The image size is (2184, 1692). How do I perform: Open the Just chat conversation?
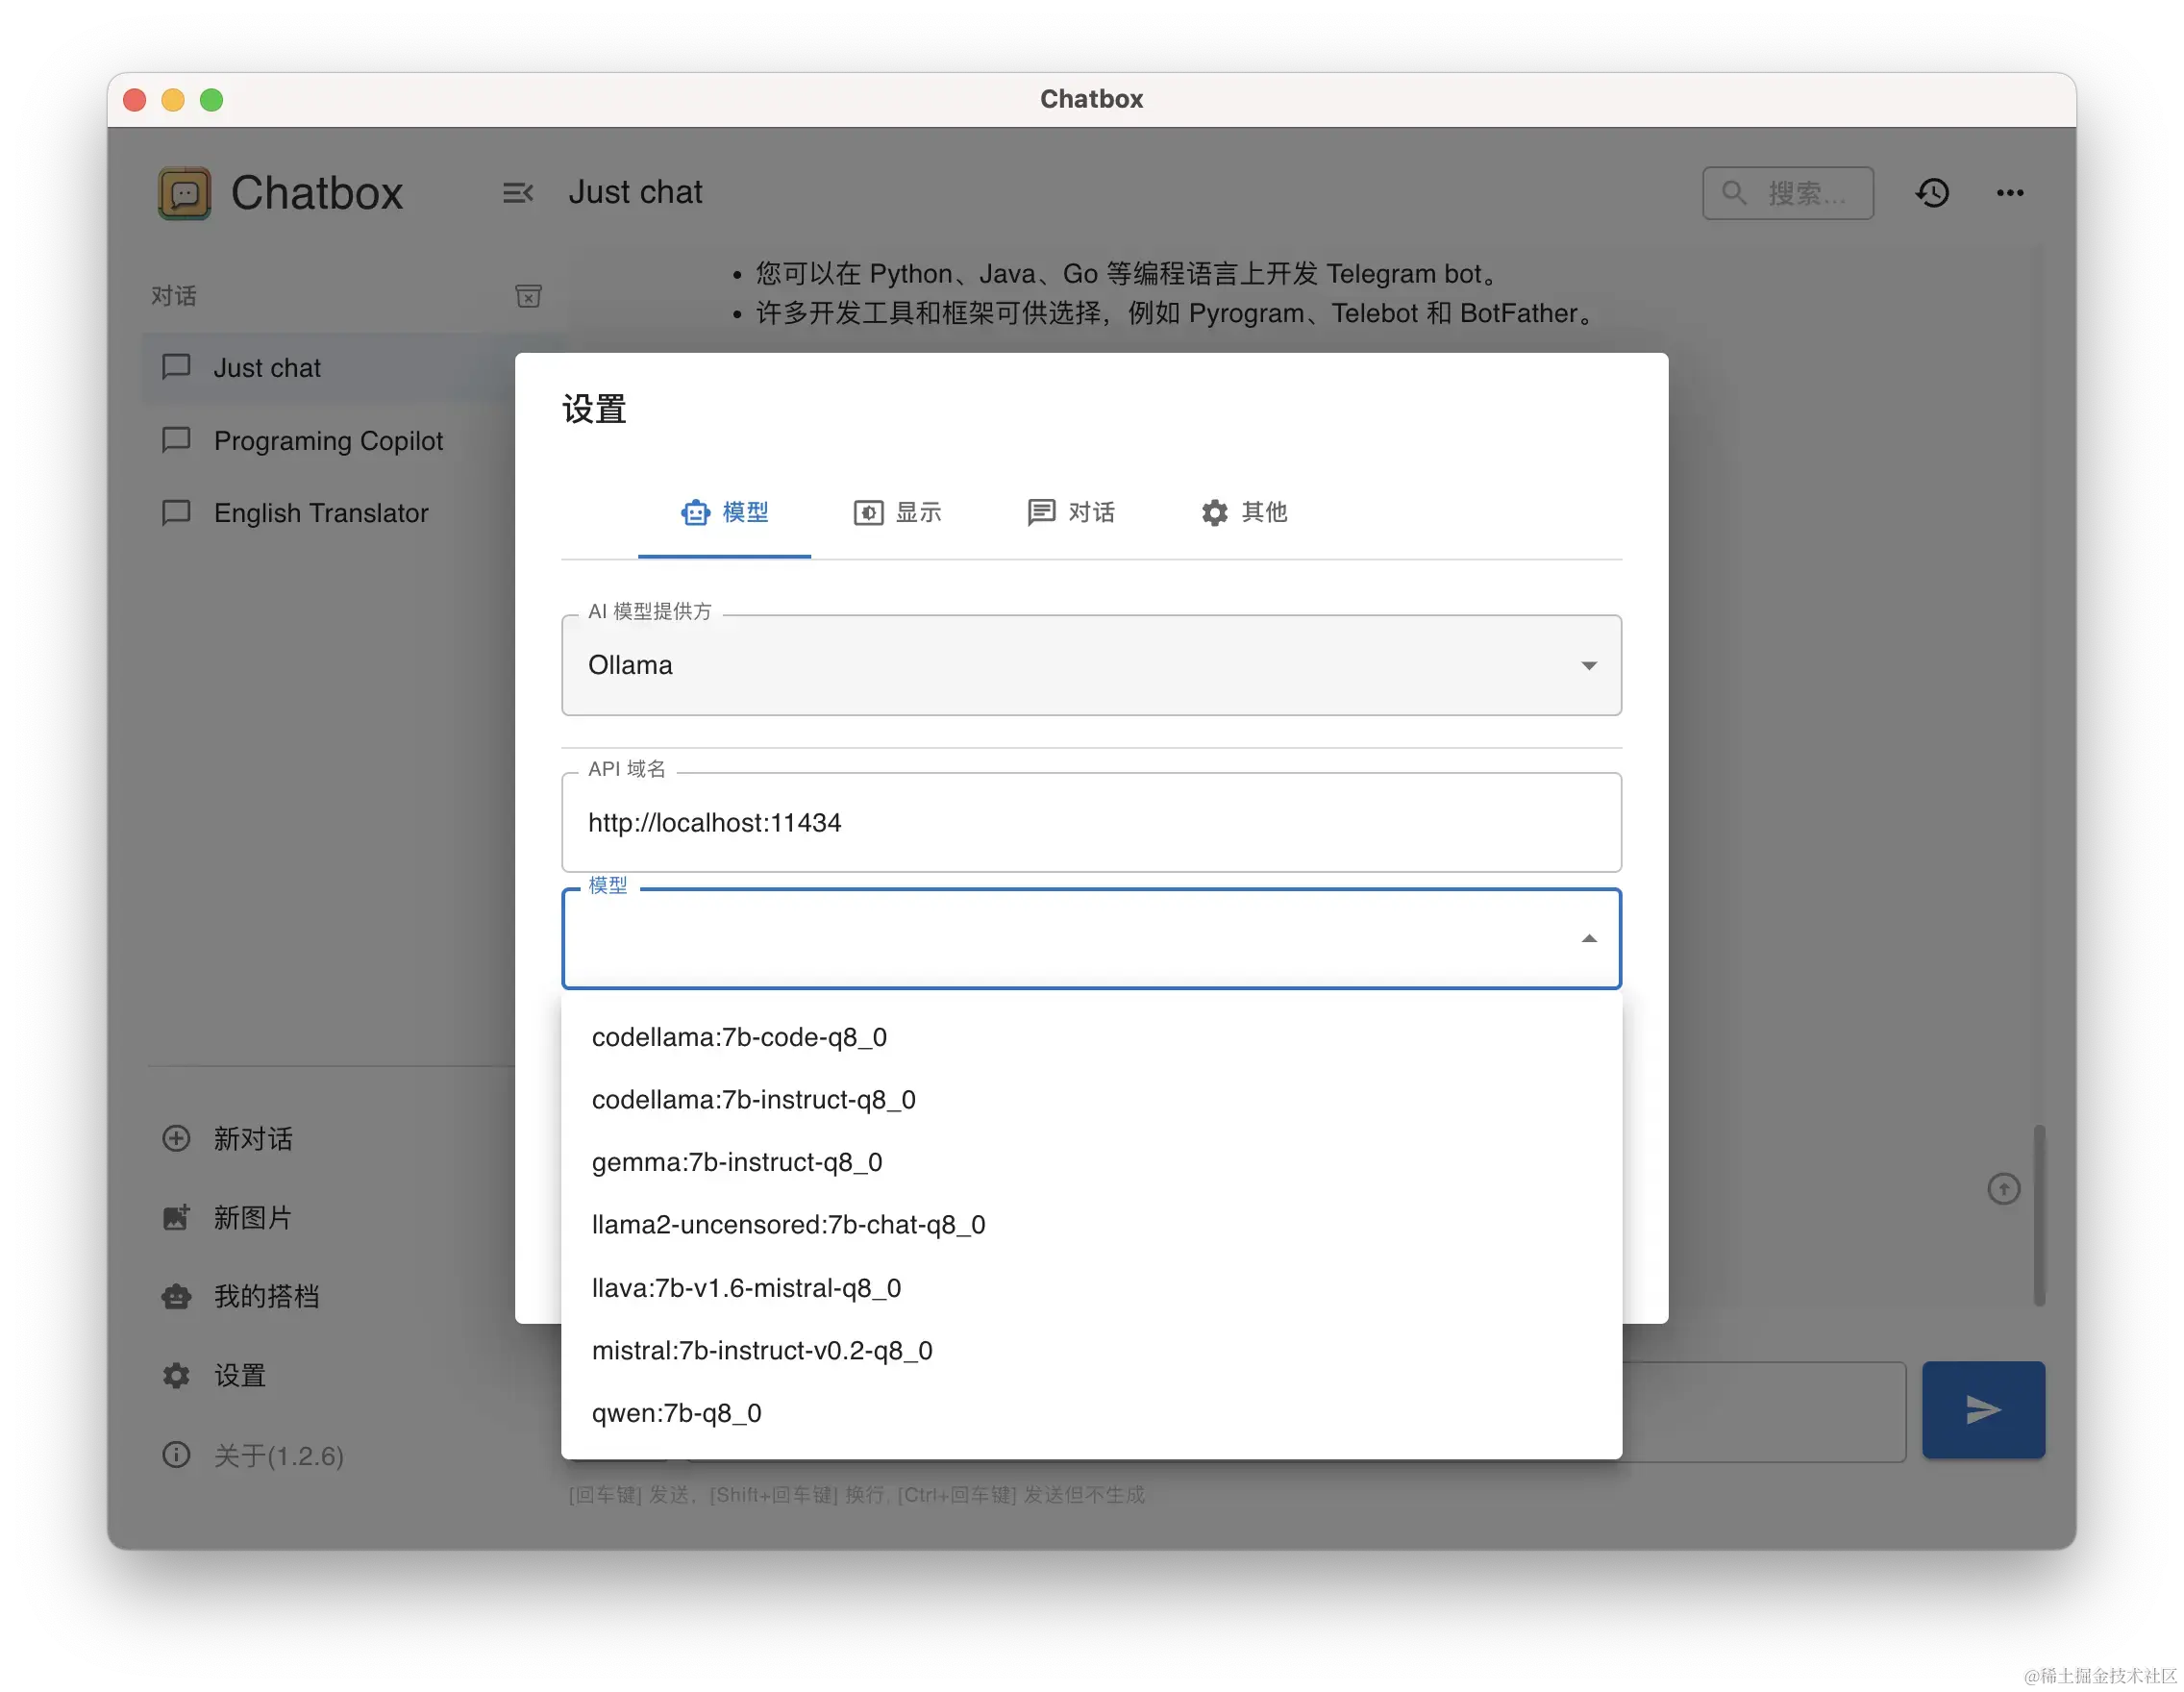pos(330,367)
